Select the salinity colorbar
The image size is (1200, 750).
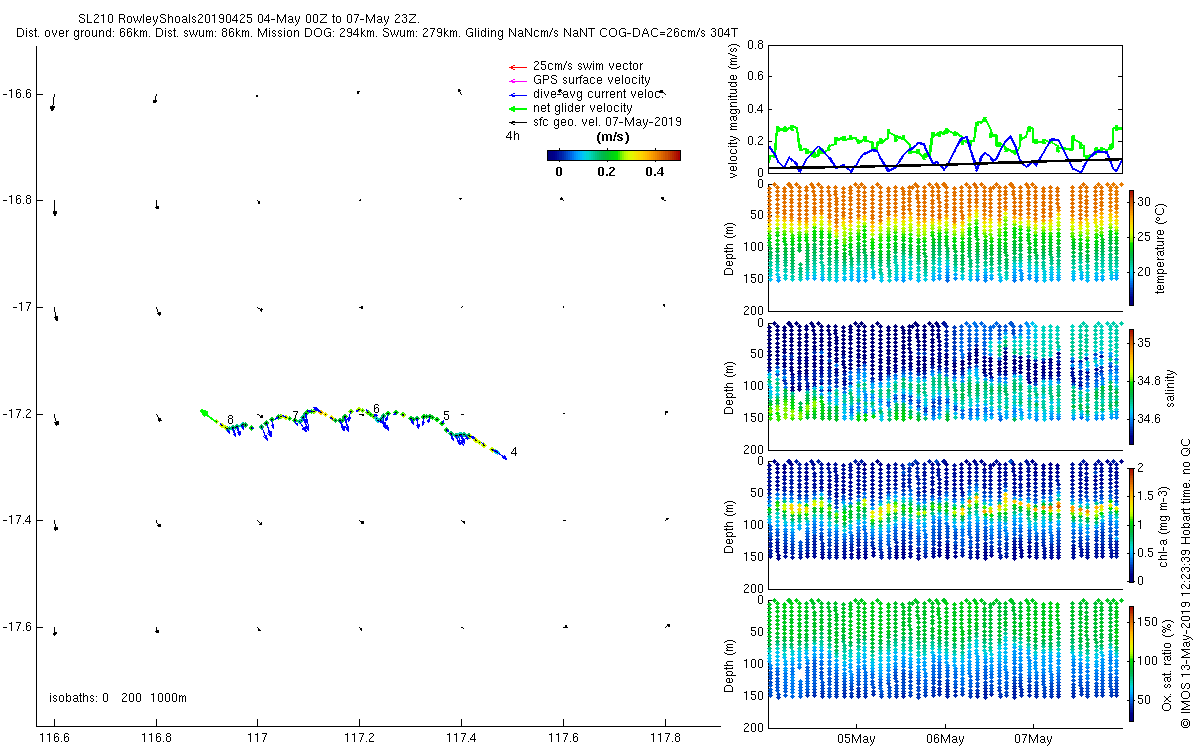(1131, 385)
